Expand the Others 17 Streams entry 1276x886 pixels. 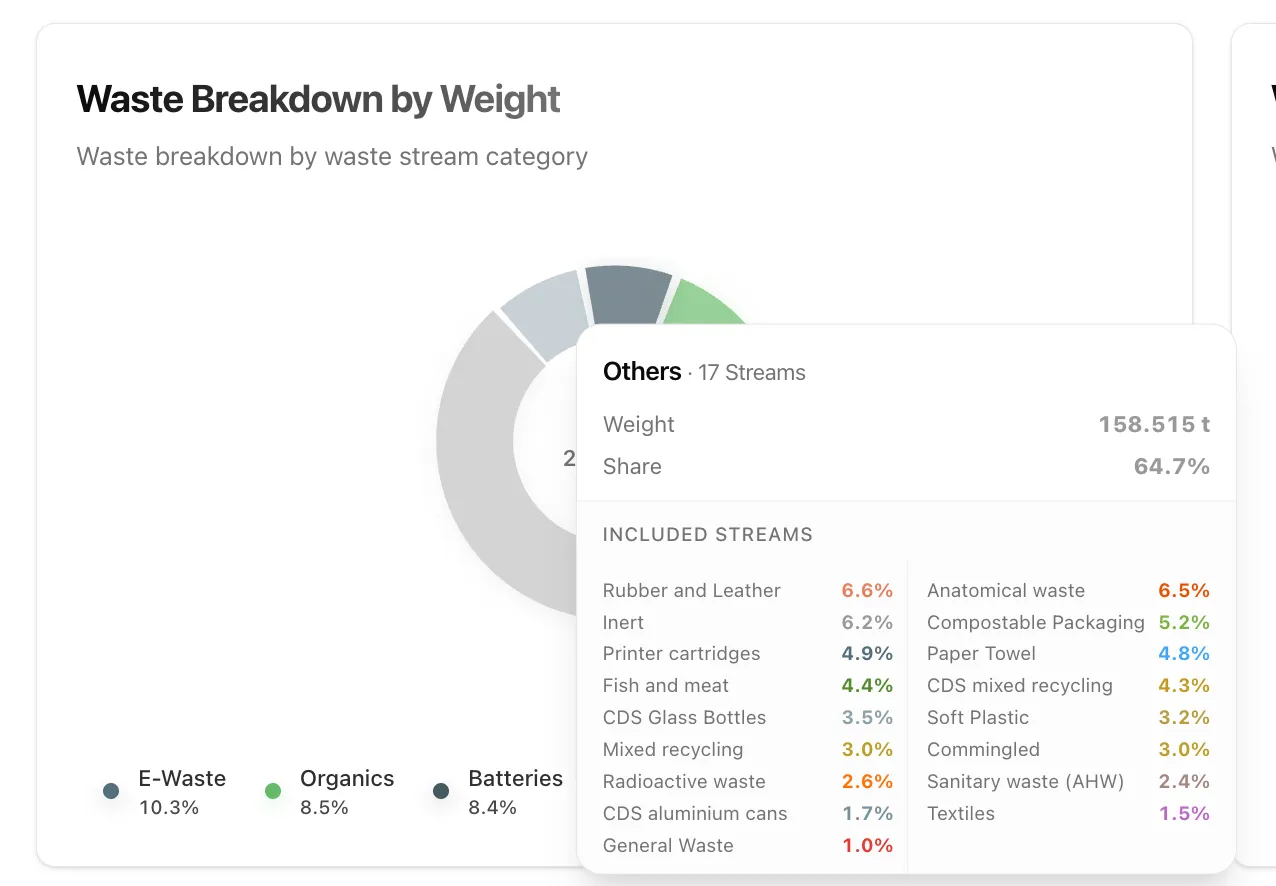703,371
